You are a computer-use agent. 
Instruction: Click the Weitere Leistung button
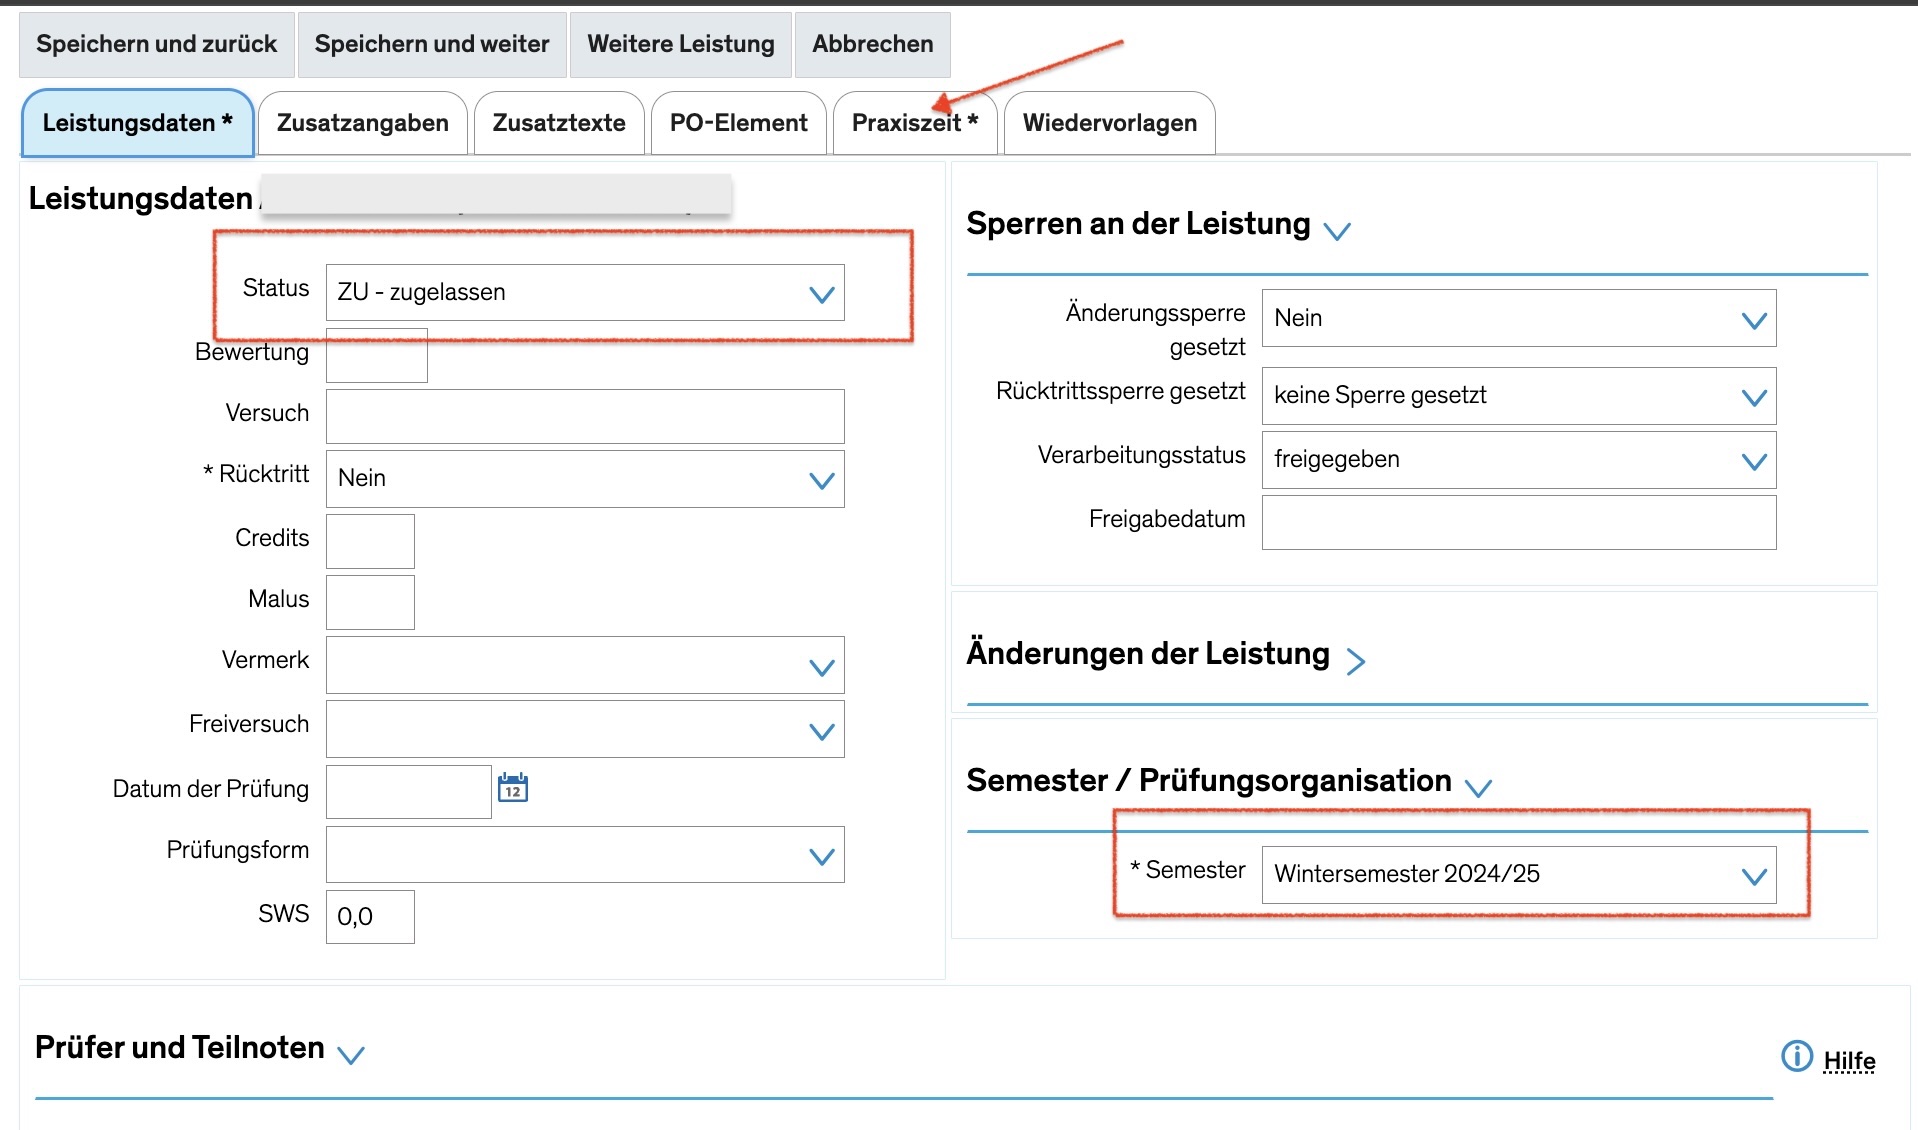point(681,44)
